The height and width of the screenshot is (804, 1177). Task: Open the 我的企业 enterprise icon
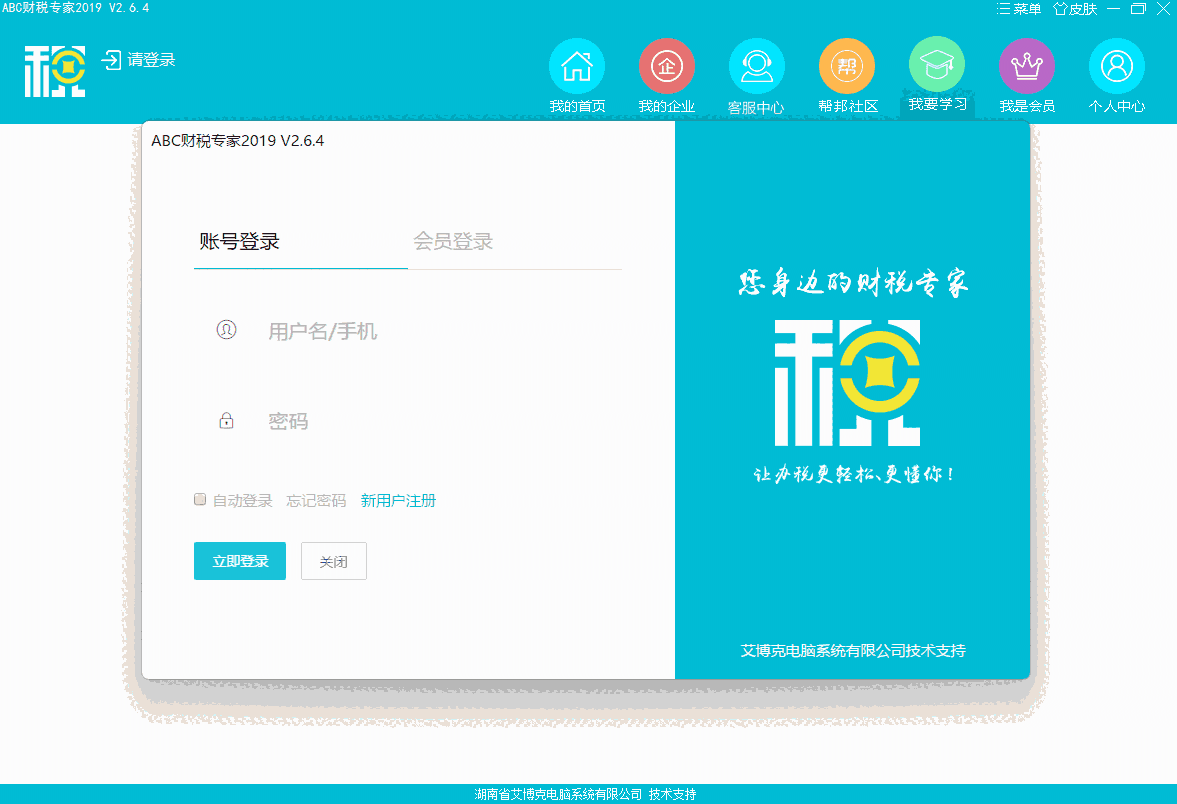(667, 66)
